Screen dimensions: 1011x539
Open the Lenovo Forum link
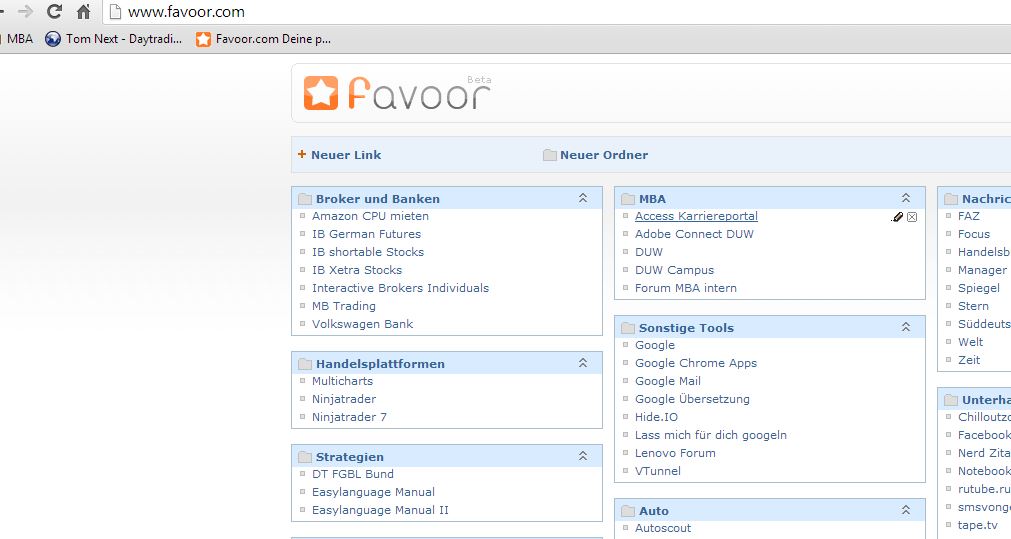point(675,453)
